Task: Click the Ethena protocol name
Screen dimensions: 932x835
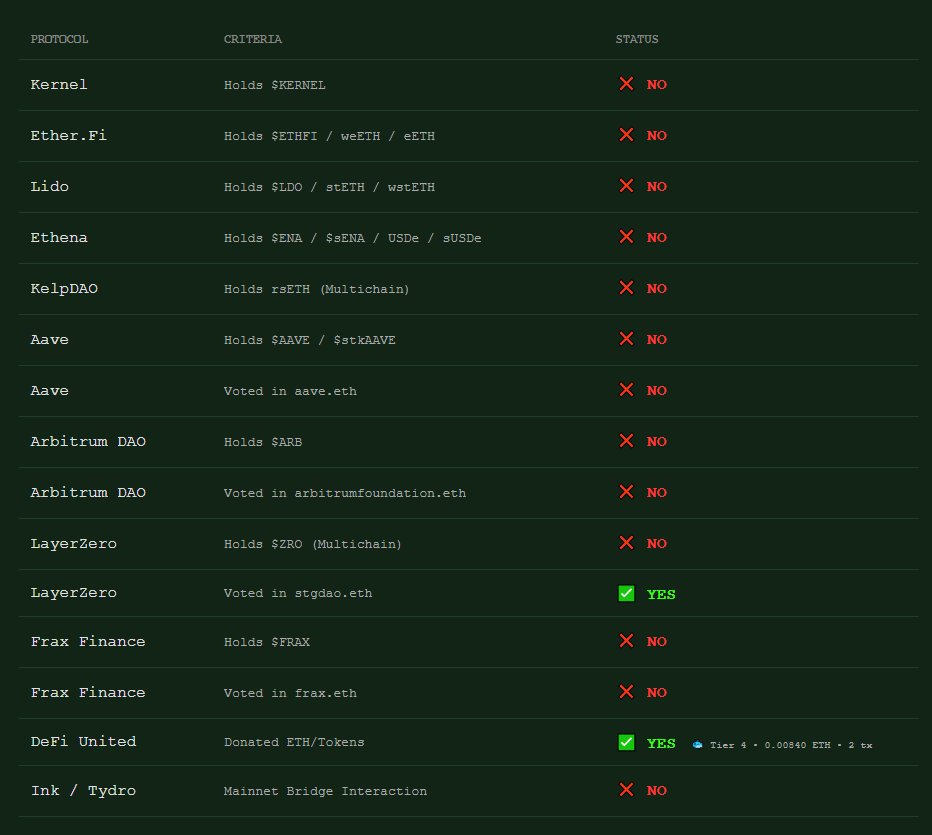Action: click(x=59, y=238)
